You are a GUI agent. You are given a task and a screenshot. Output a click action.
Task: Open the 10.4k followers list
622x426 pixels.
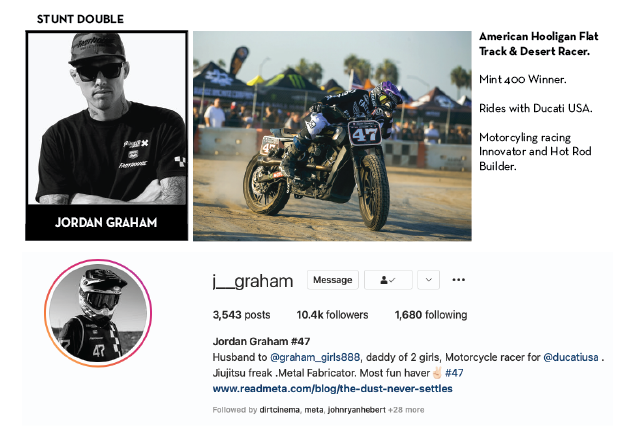(332, 315)
